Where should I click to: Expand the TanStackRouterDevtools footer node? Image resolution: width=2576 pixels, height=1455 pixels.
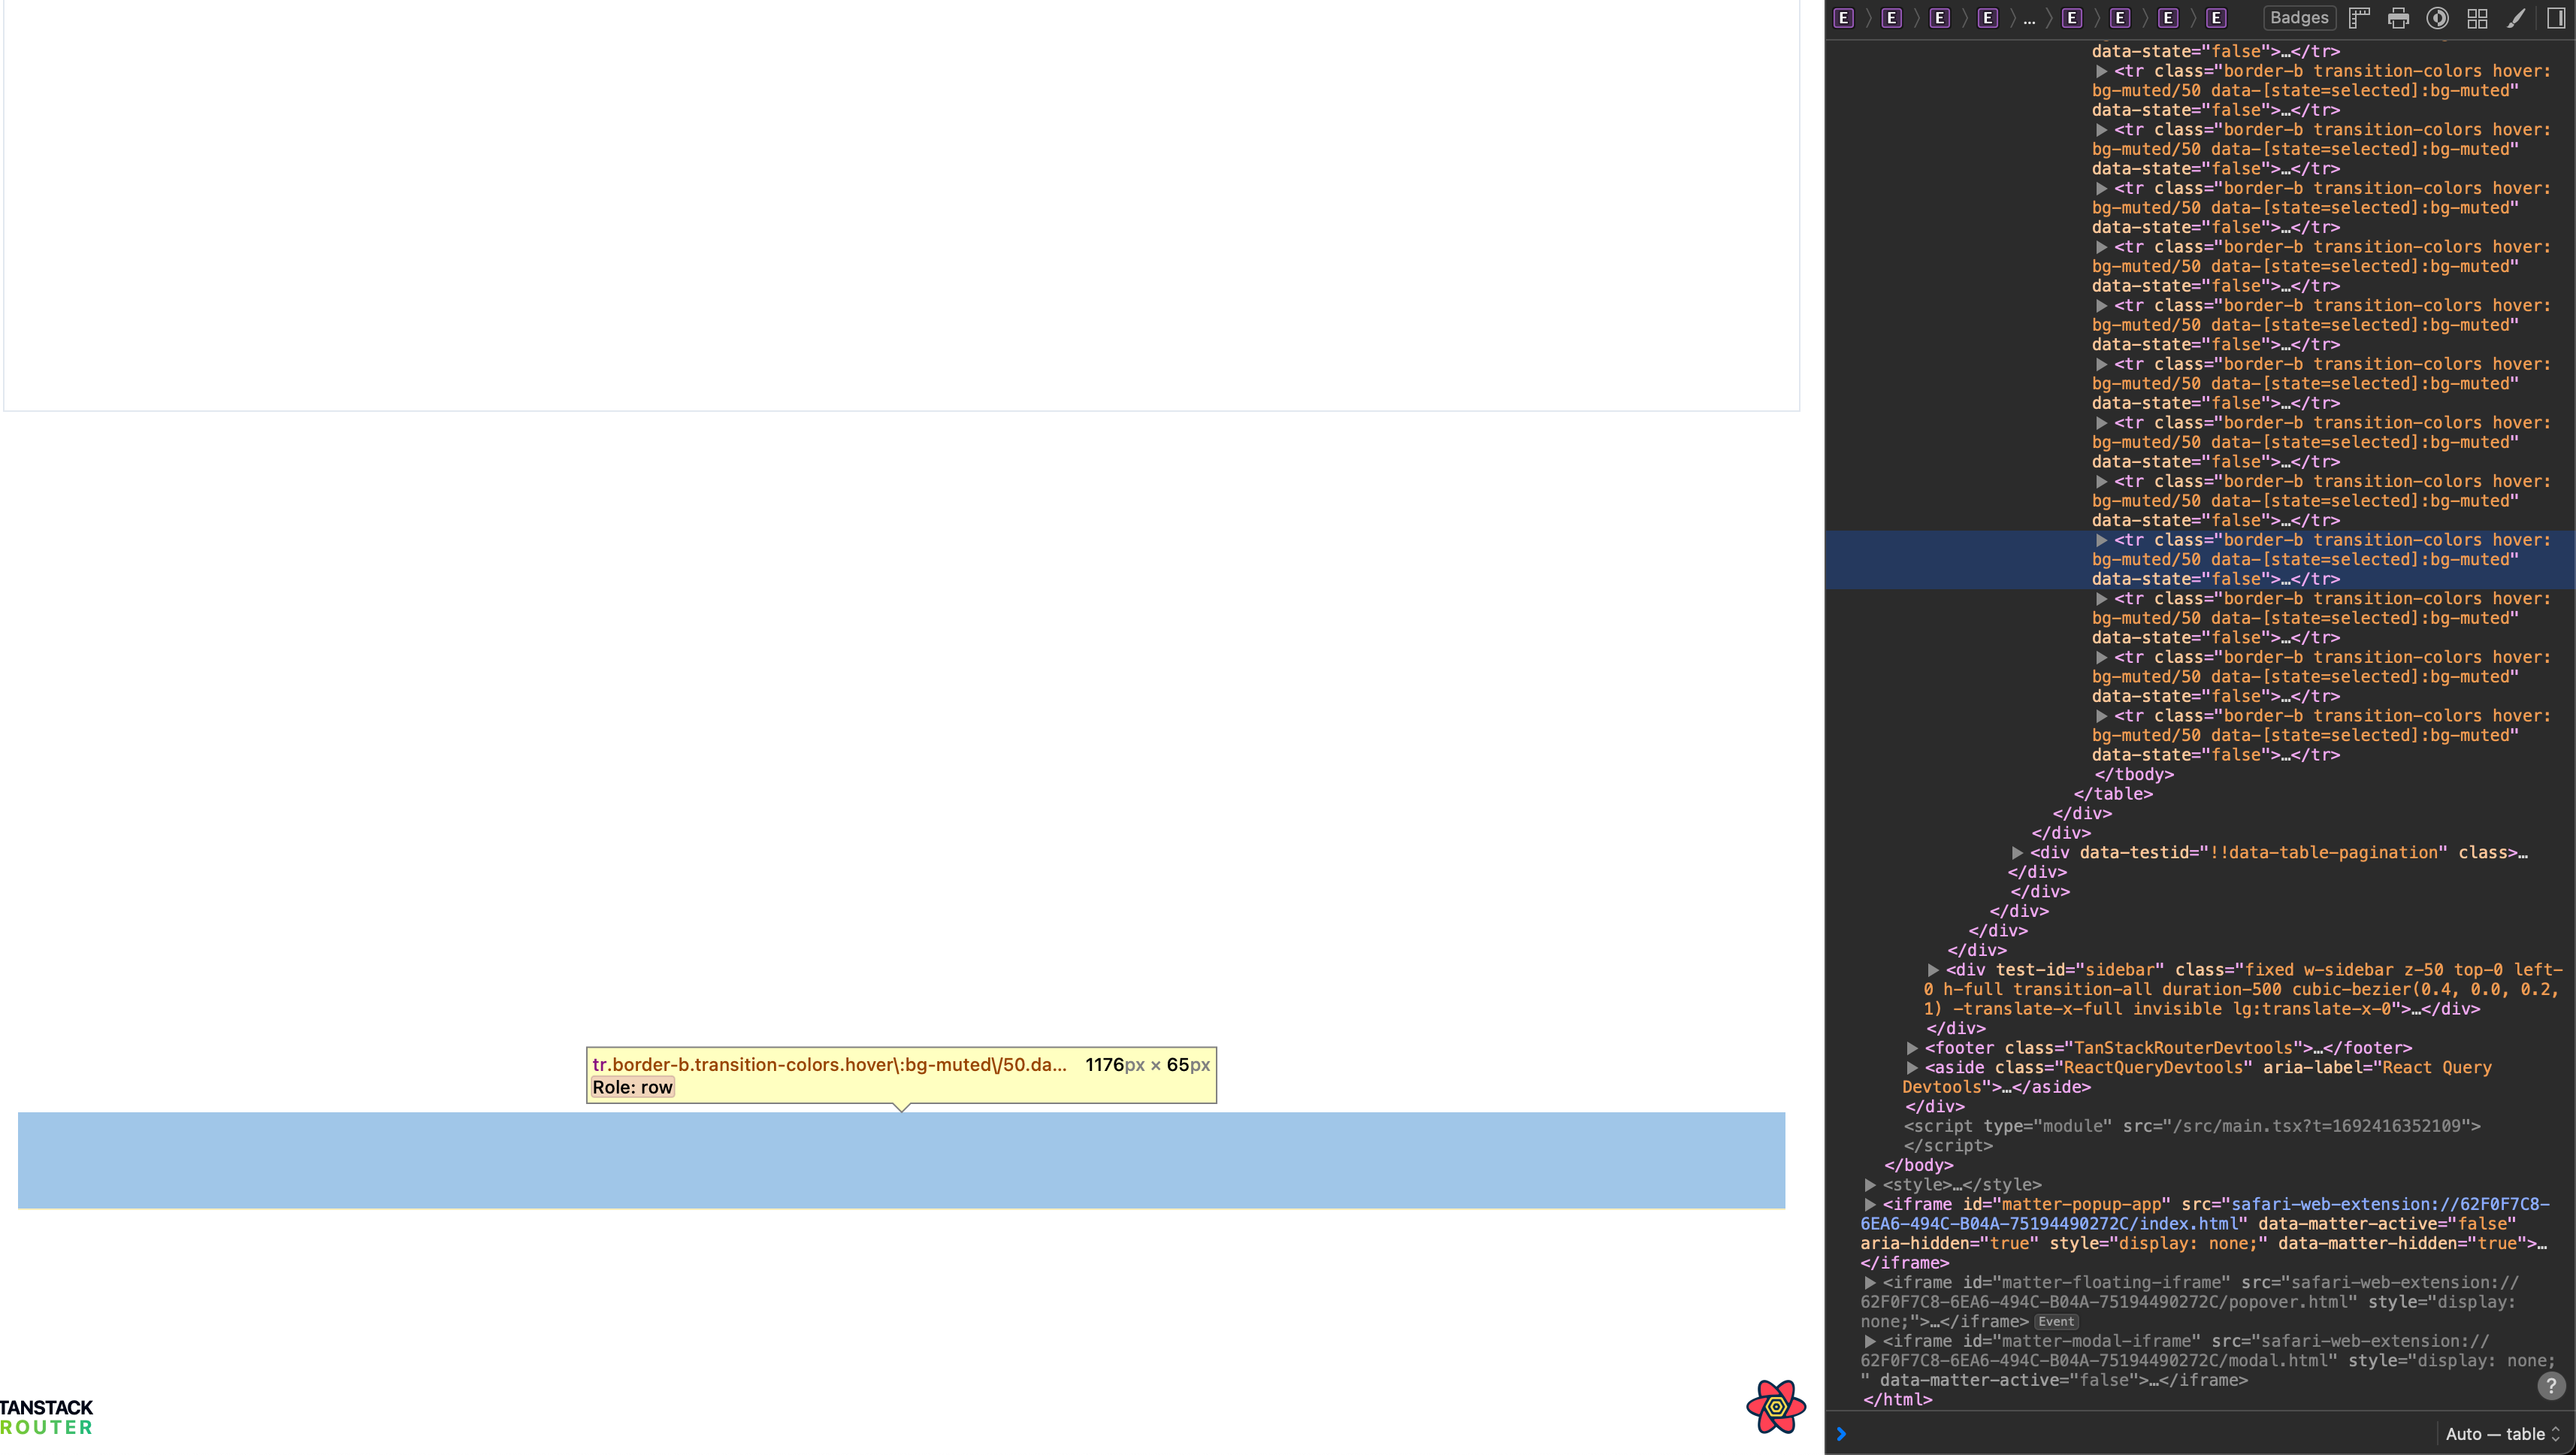tap(1912, 1048)
